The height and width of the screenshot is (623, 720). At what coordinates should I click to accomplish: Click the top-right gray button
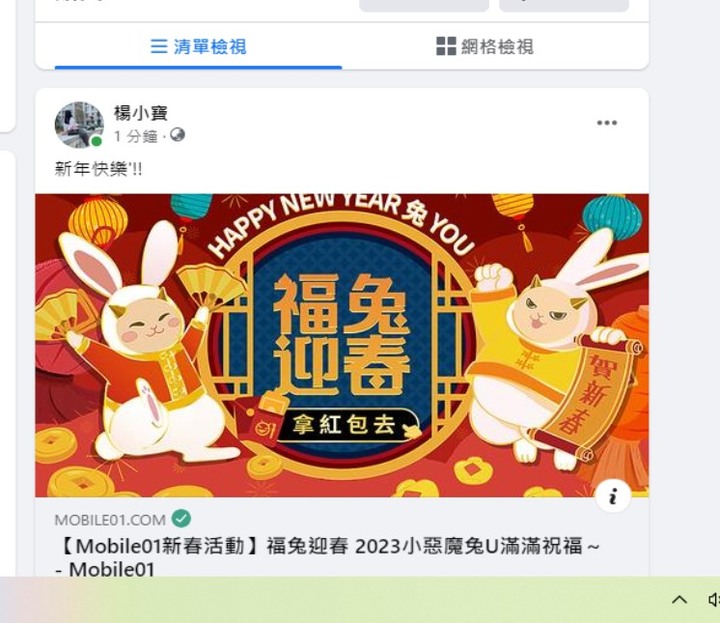(x=564, y=6)
